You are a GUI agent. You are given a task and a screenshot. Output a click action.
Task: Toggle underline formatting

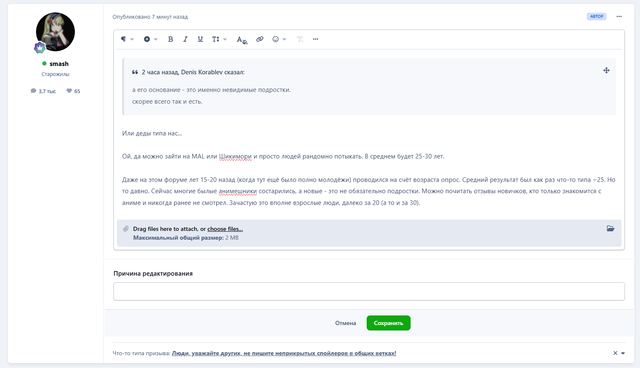point(200,39)
